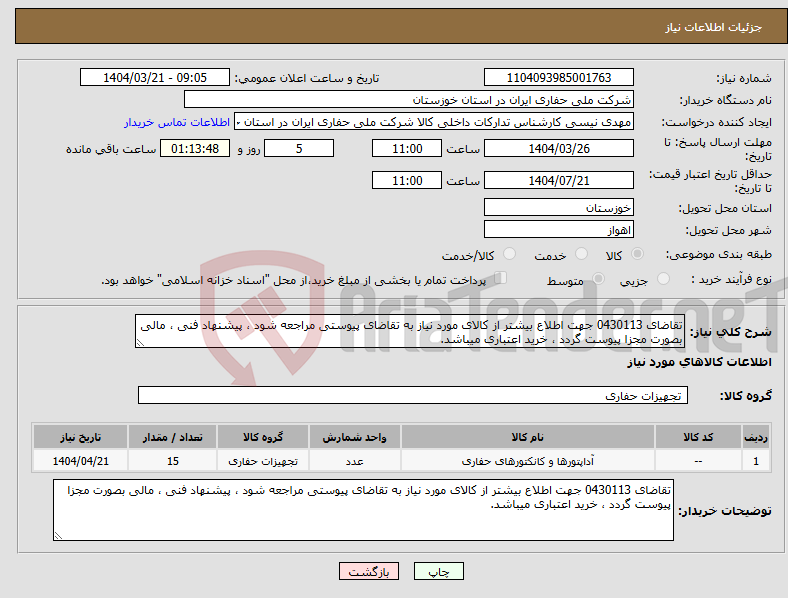Click the تعداد / مقدار column header
This screenshot has width=788, height=598.
pyautogui.click(x=172, y=437)
